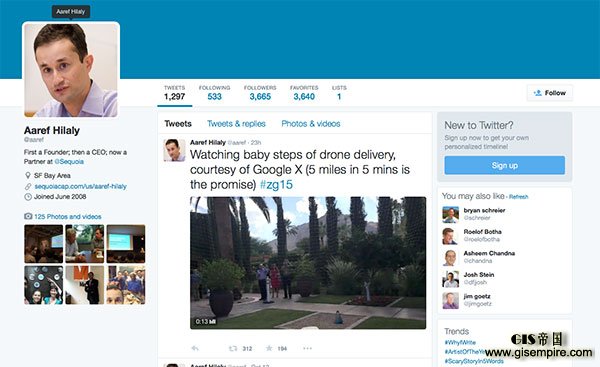Open photo thumbnail of two men talking
The height and width of the screenshot is (367, 600).
click(x=85, y=244)
